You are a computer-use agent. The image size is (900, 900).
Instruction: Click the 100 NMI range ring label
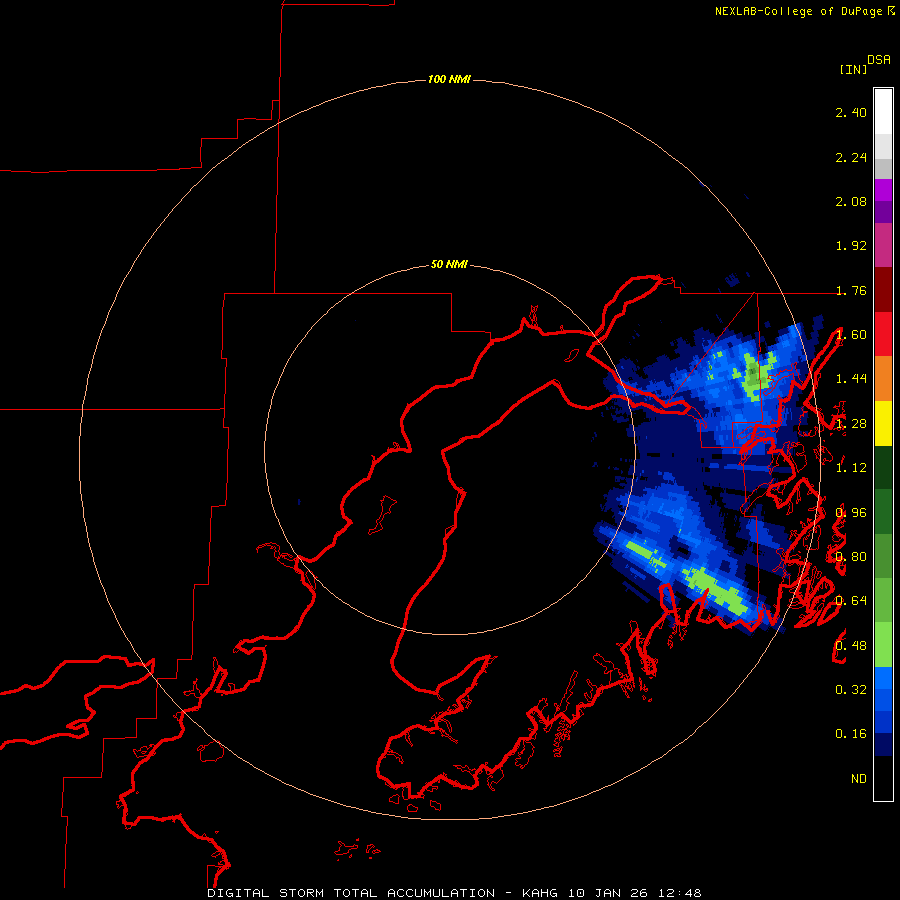pos(449,79)
